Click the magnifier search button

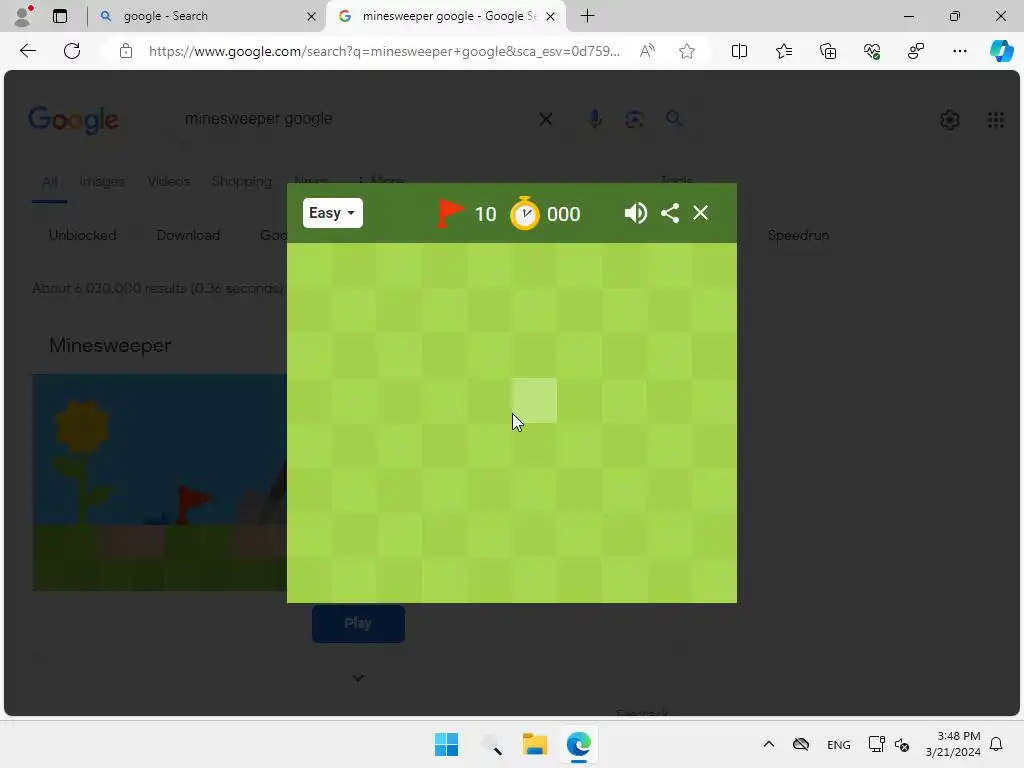(x=674, y=118)
